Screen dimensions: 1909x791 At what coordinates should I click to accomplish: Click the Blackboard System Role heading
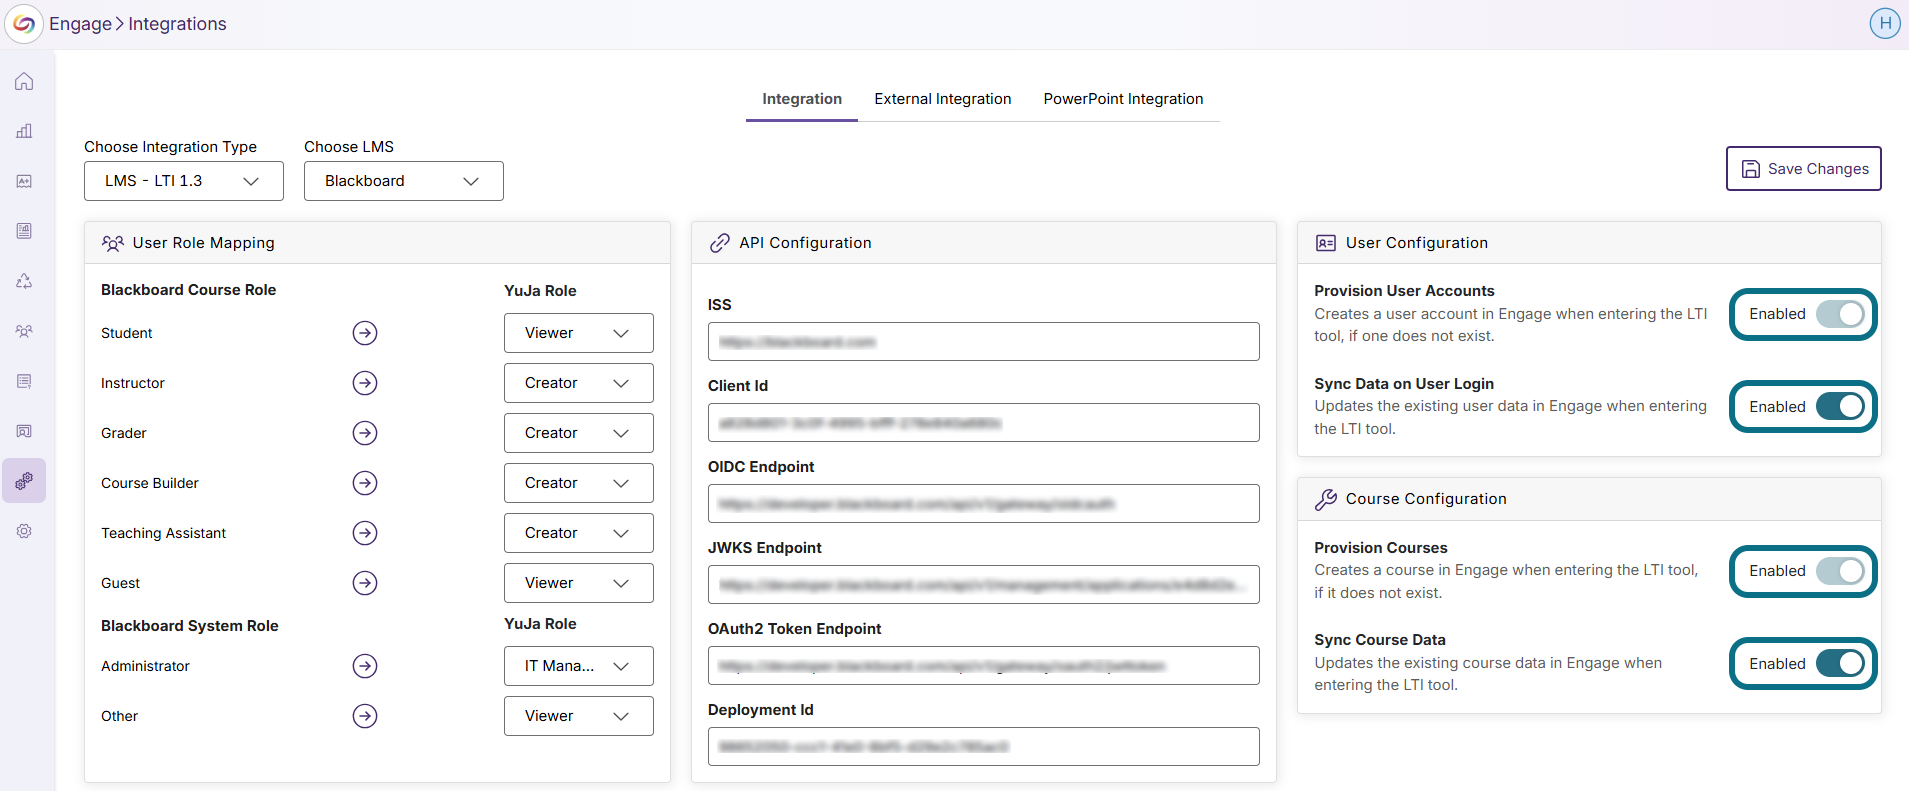coord(190,626)
